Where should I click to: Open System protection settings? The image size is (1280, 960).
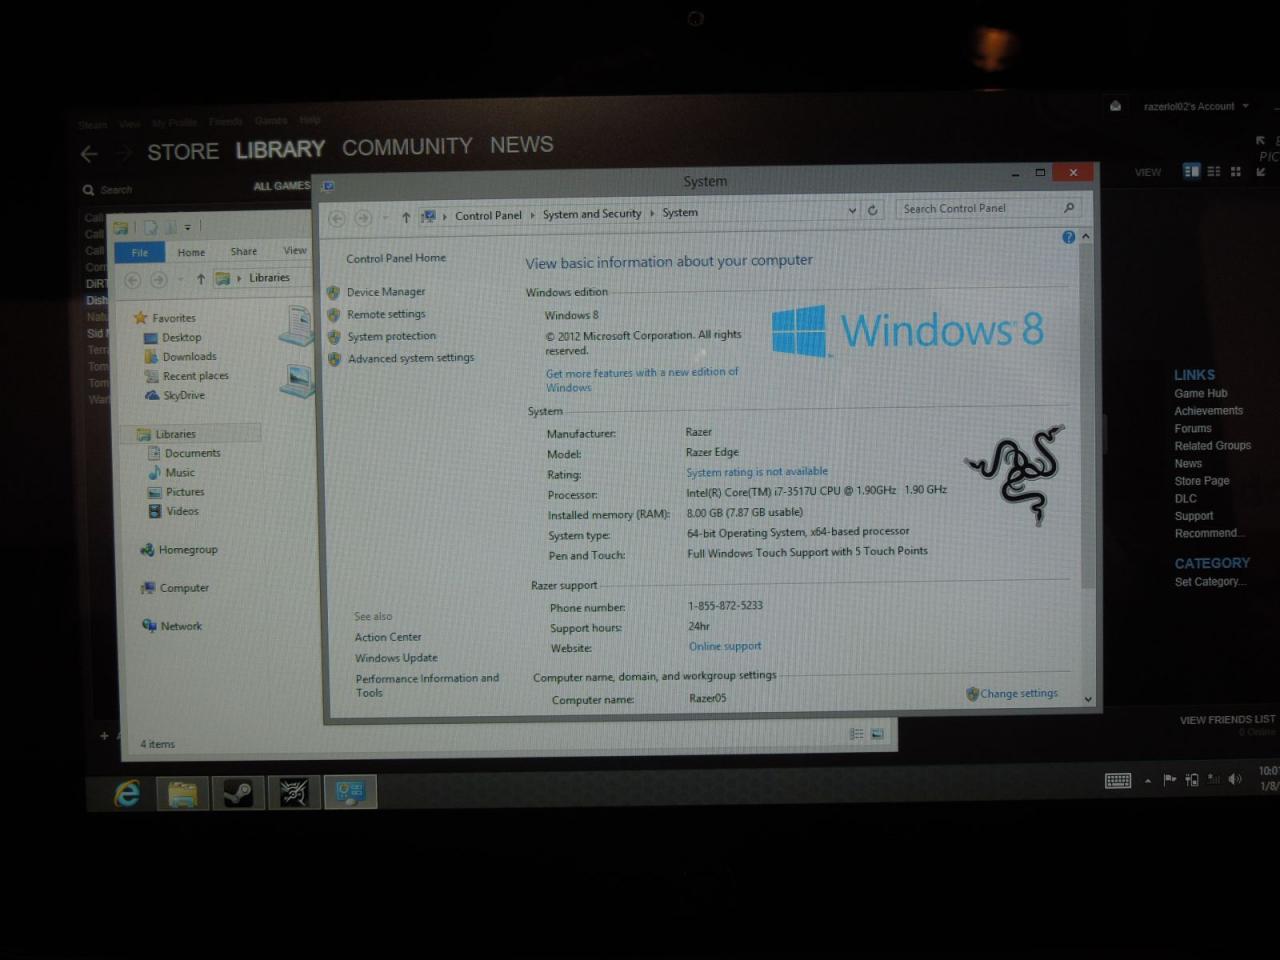tap(391, 336)
